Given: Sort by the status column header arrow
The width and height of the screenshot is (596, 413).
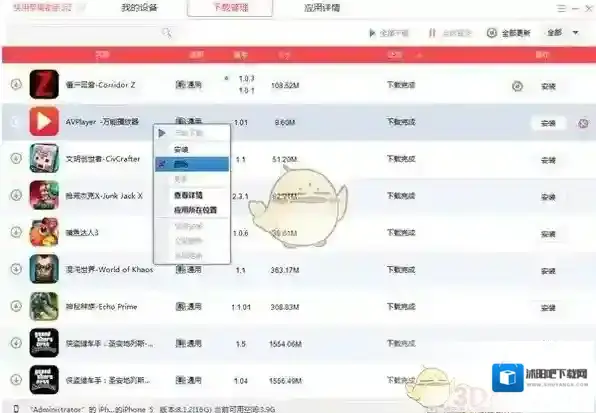Looking at the screenshot, I should [x=420, y=55].
